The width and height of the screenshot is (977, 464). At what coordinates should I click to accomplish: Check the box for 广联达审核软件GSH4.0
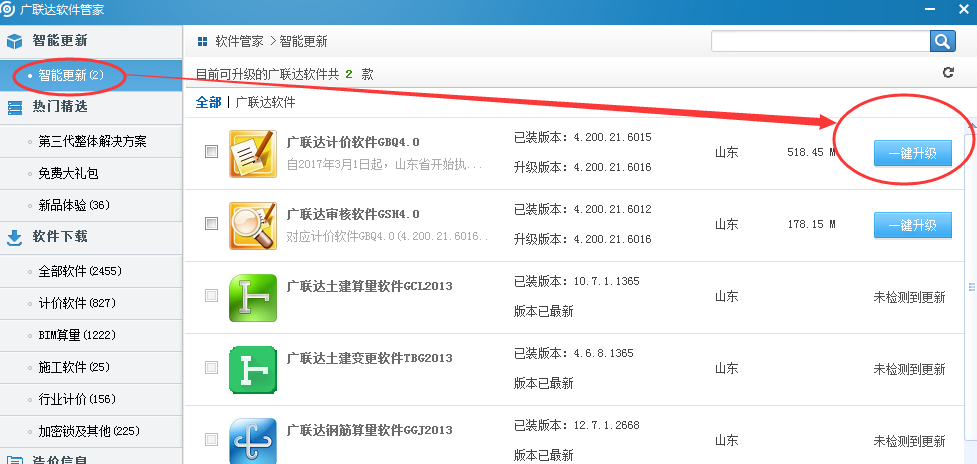pyautogui.click(x=212, y=224)
